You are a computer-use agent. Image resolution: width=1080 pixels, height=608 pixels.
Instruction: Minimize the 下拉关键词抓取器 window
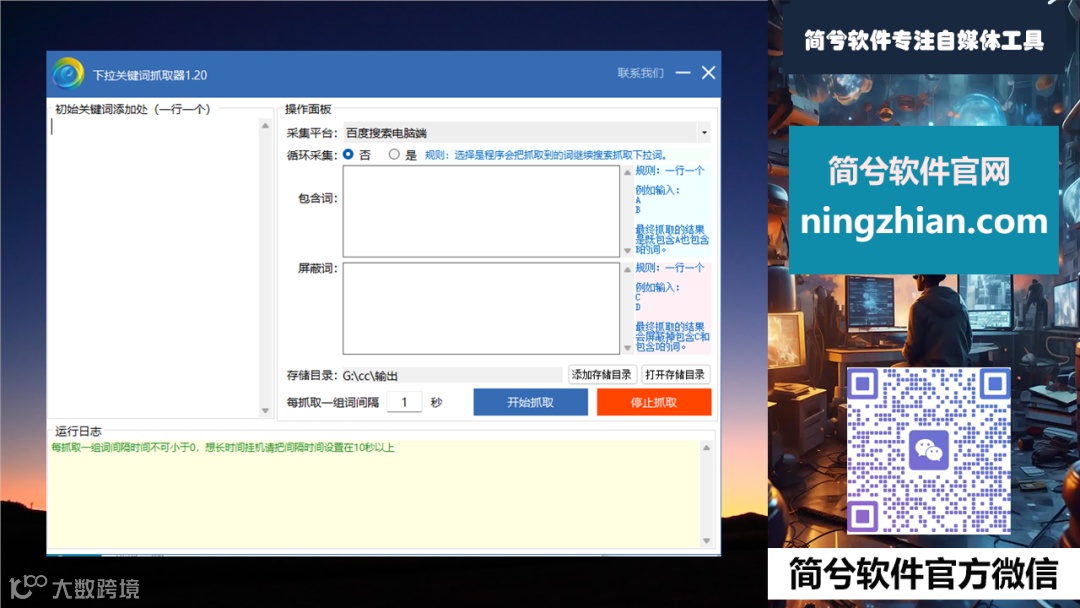683,72
